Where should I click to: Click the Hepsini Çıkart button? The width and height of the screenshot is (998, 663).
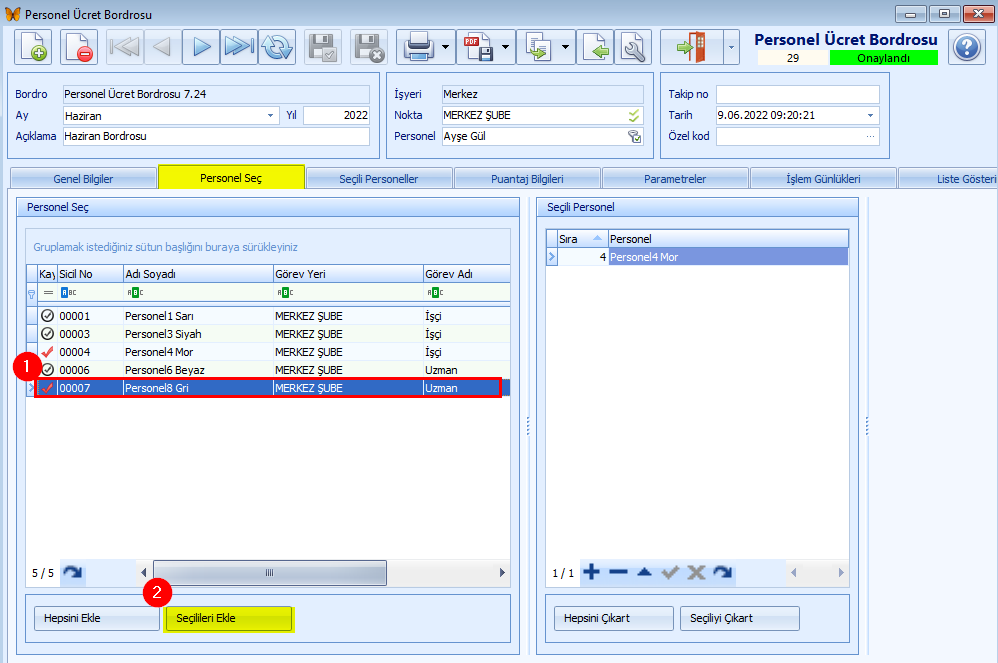pyautogui.click(x=611, y=618)
